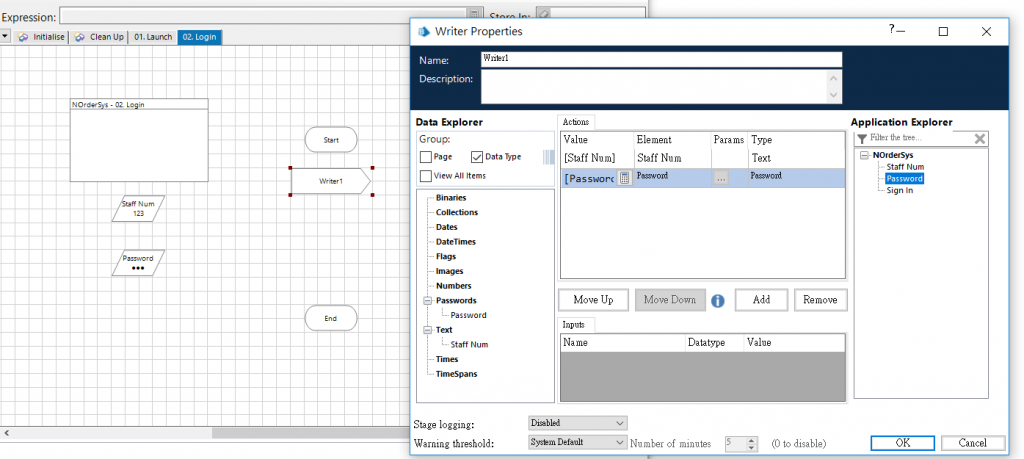Collapse the NOrderSys application tree node
The height and width of the screenshot is (459, 1024).
pos(865,155)
